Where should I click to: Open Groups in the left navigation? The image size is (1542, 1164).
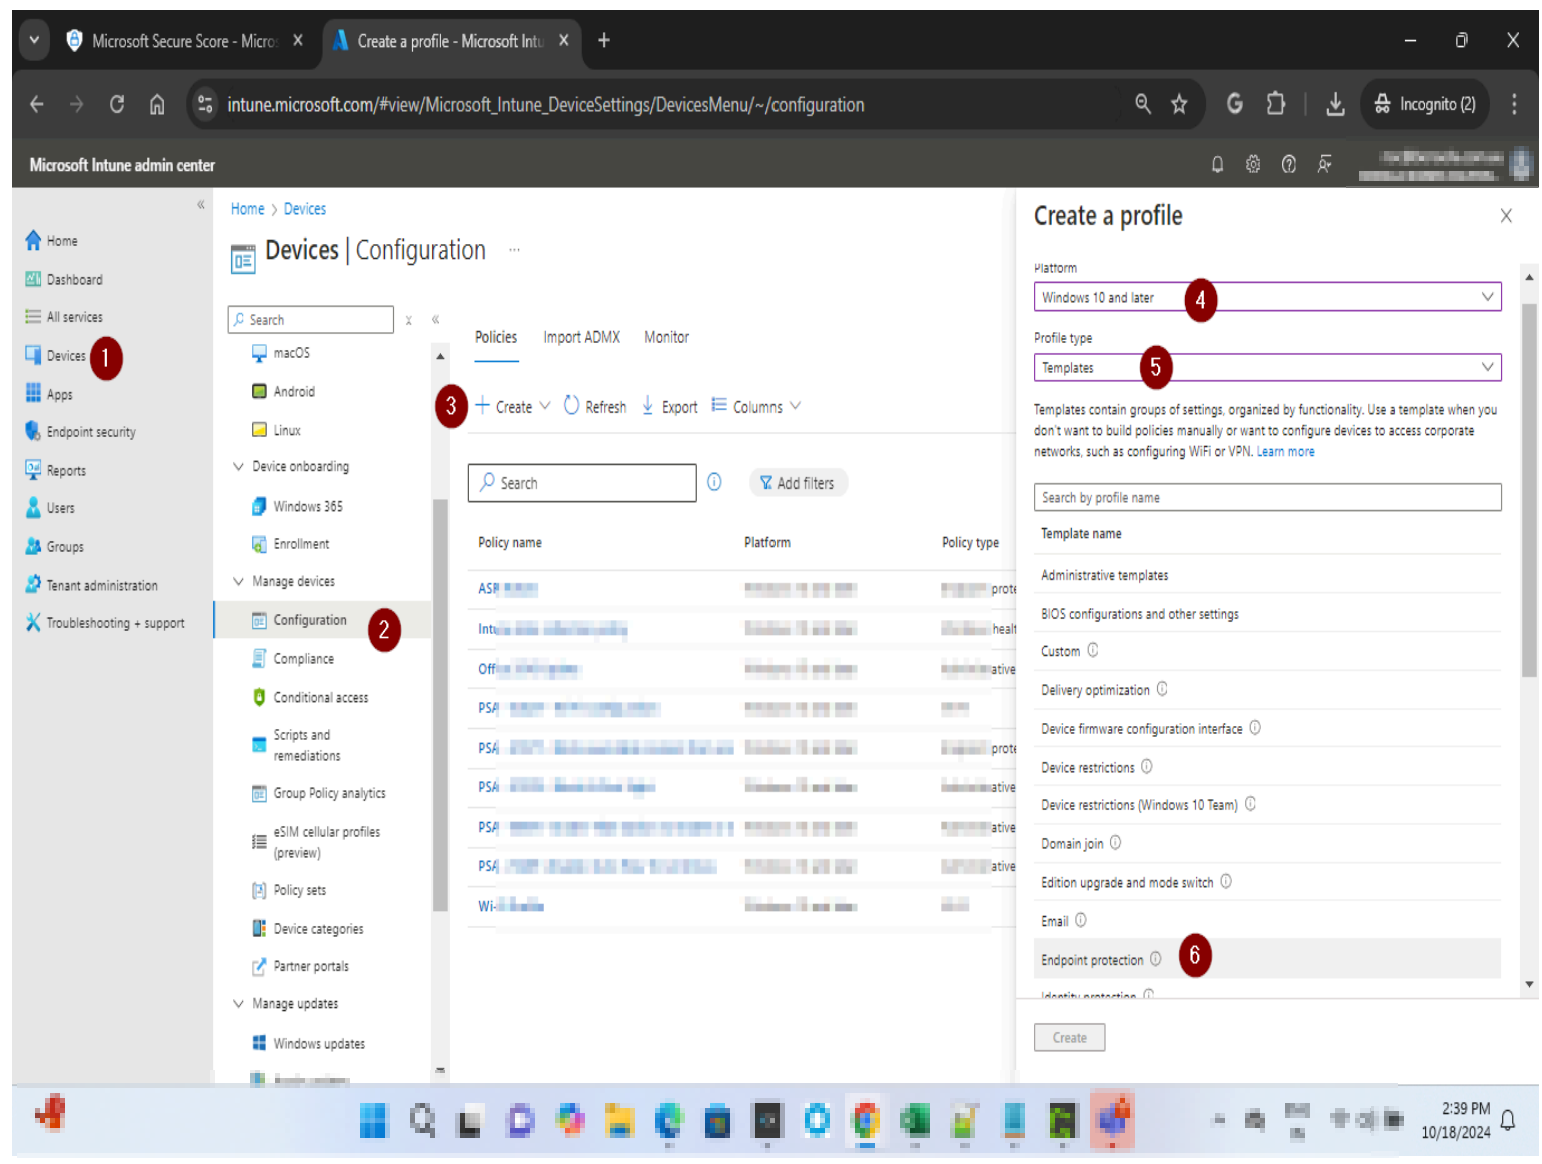click(54, 547)
